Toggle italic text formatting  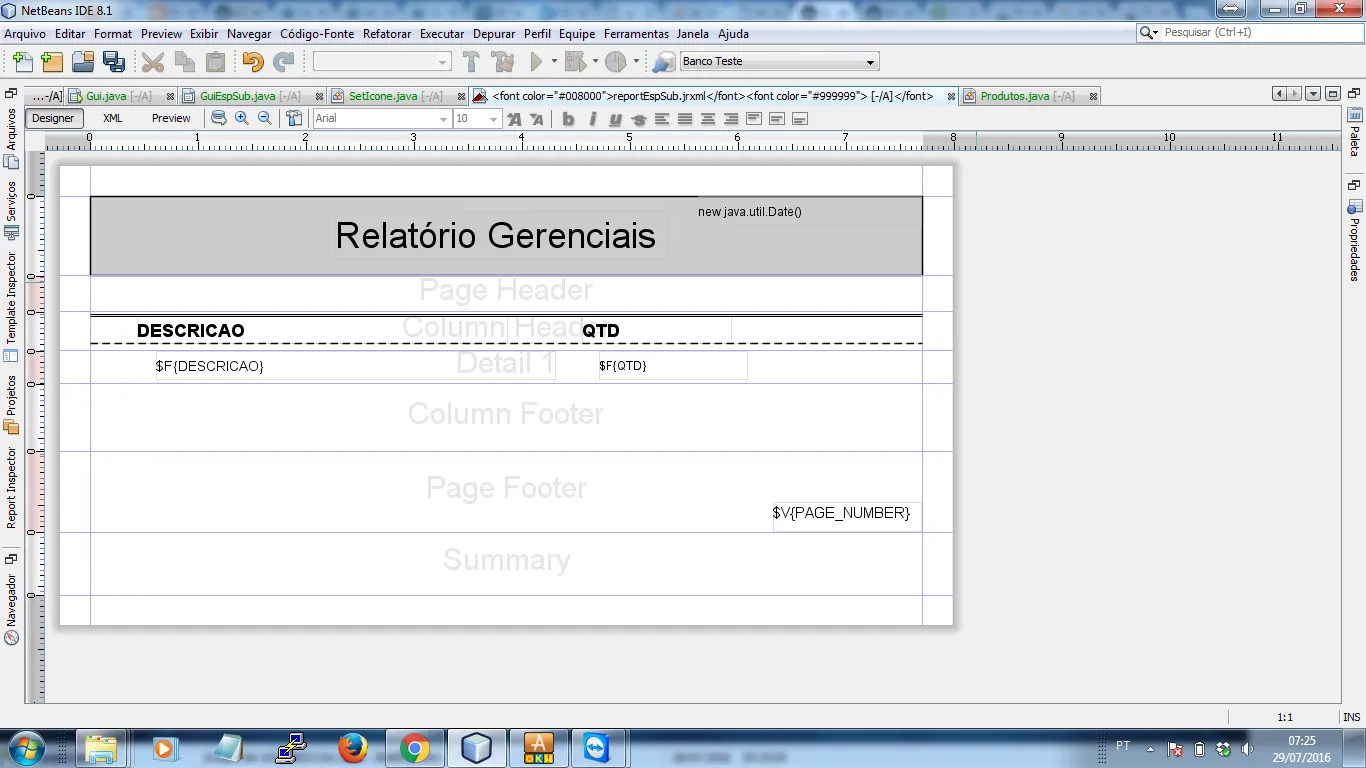[592, 119]
